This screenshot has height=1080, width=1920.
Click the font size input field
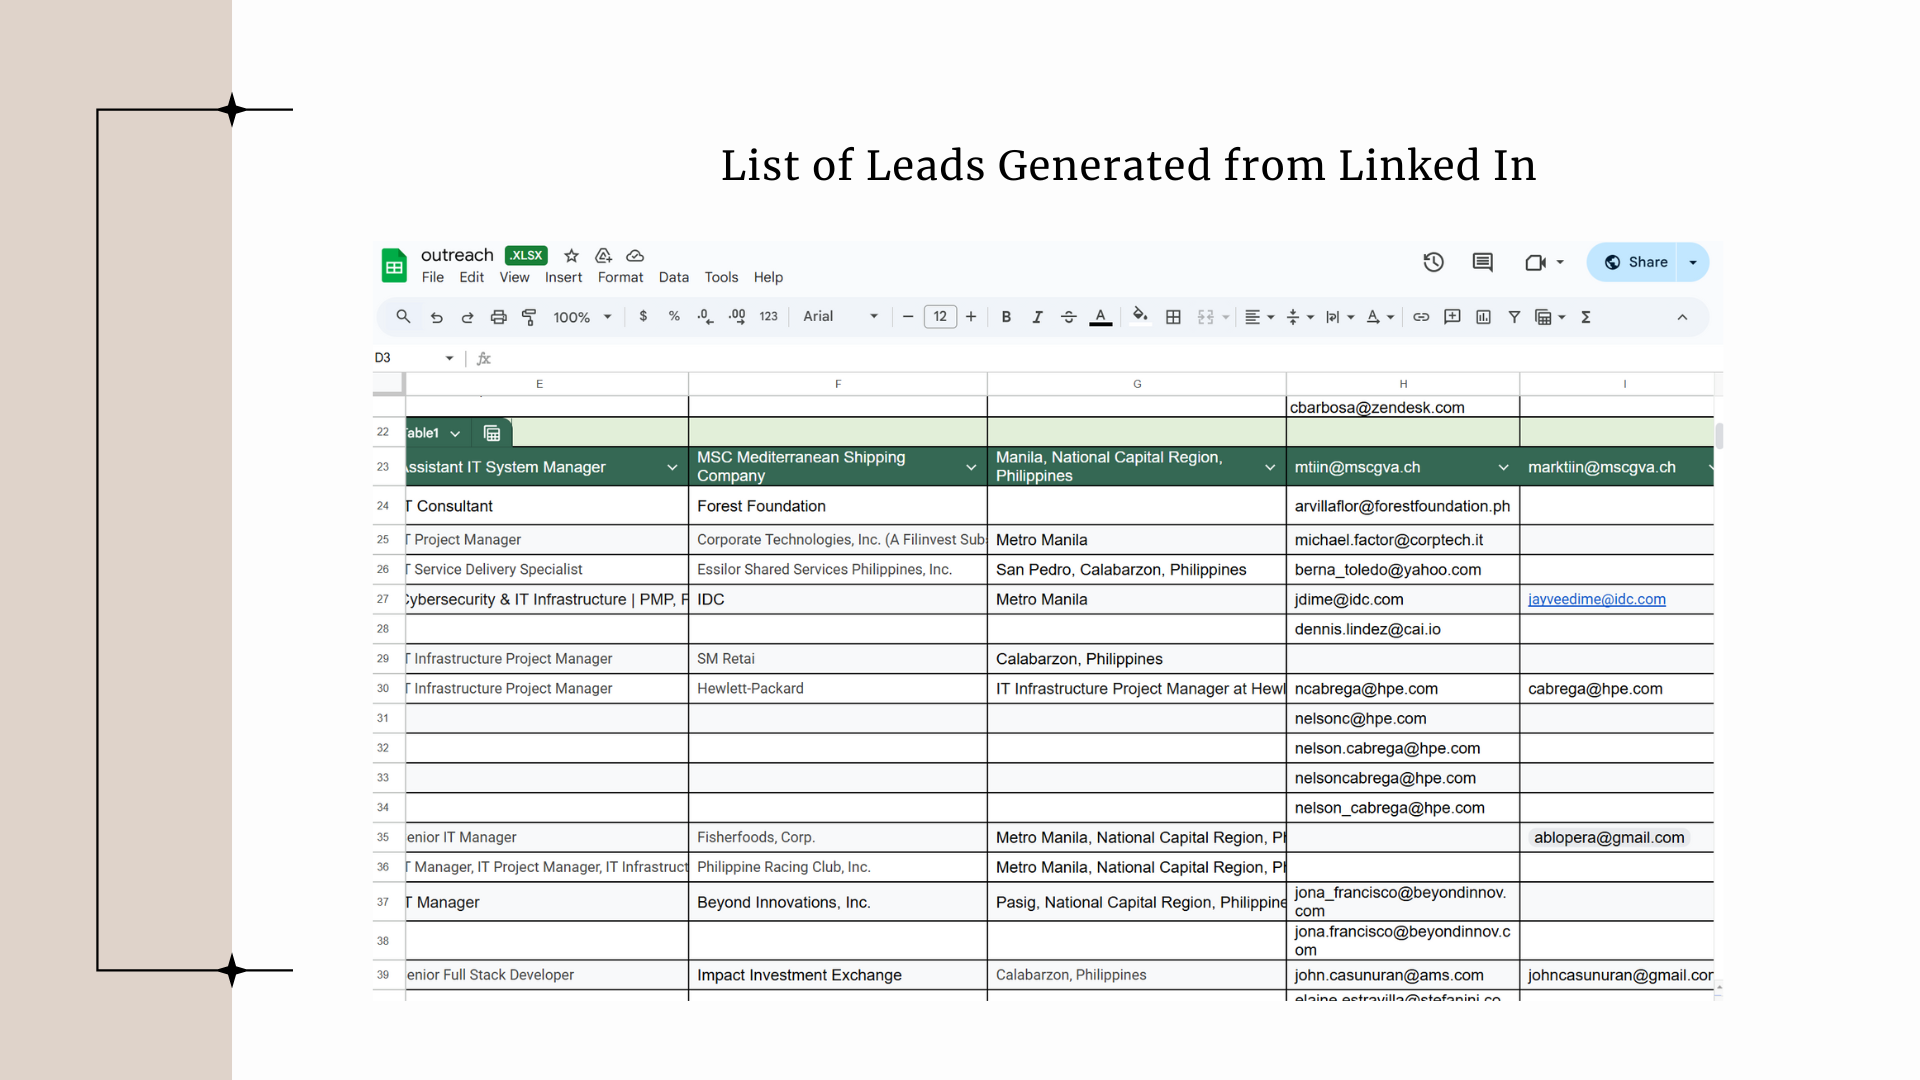click(939, 317)
